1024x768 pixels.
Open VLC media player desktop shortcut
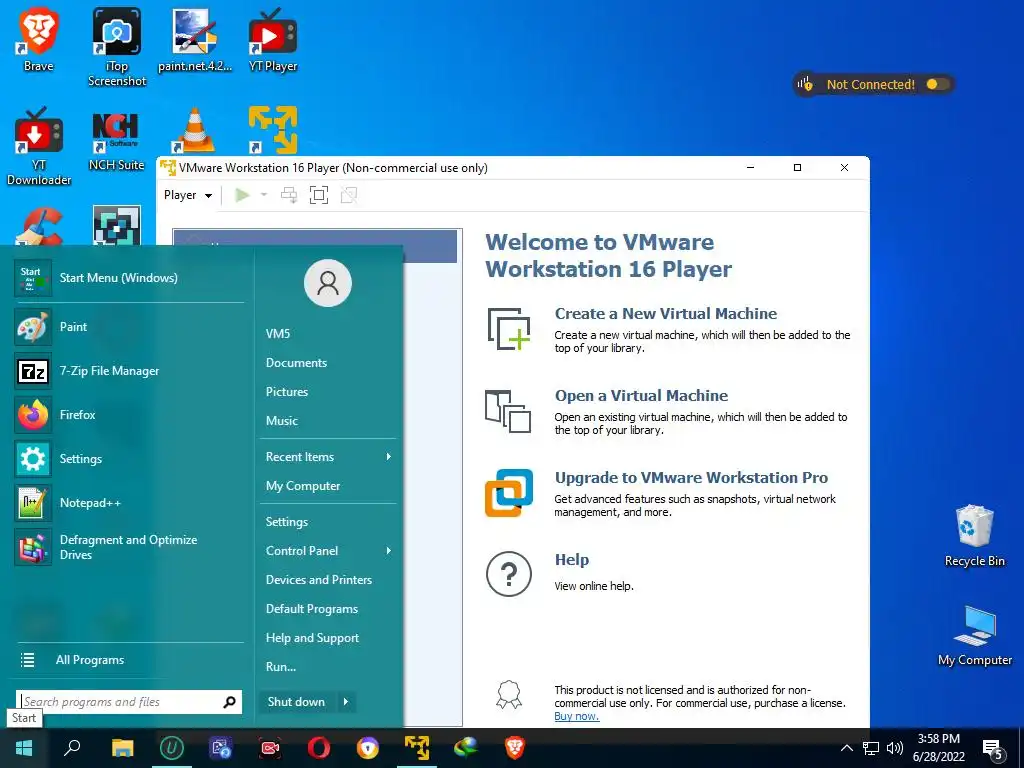click(x=195, y=129)
